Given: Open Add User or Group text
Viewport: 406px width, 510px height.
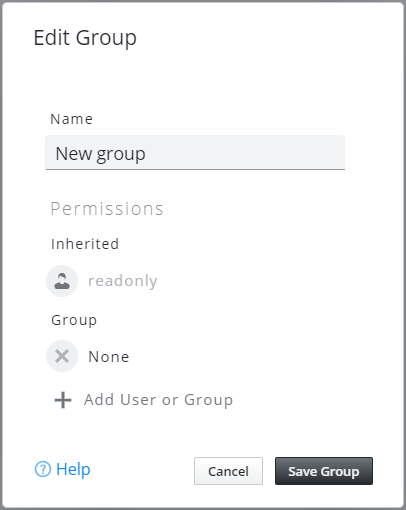Looking at the screenshot, I should (158, 400).
